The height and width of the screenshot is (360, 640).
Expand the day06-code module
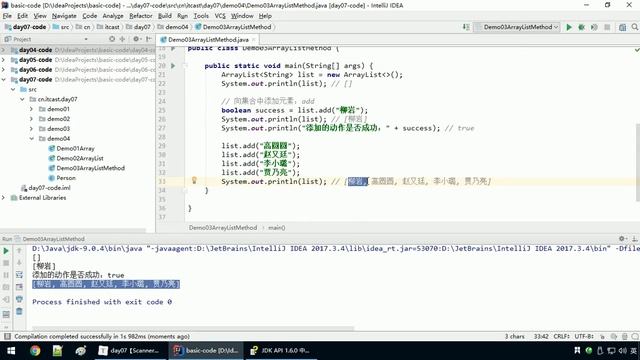point(3,69)
